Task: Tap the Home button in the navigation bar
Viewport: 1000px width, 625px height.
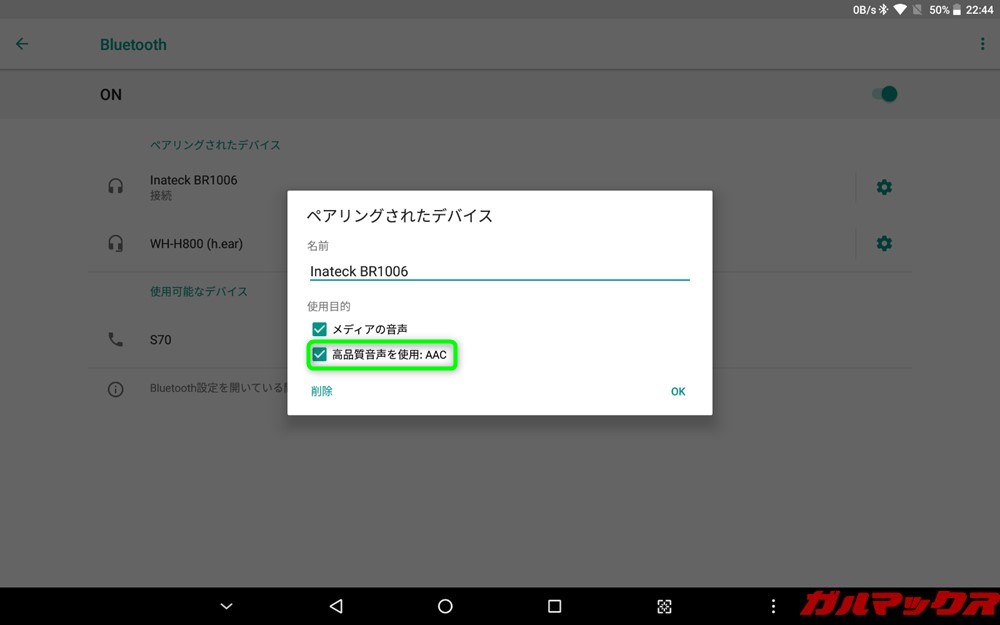Action: pyautogui.click(x=444, y=606)
